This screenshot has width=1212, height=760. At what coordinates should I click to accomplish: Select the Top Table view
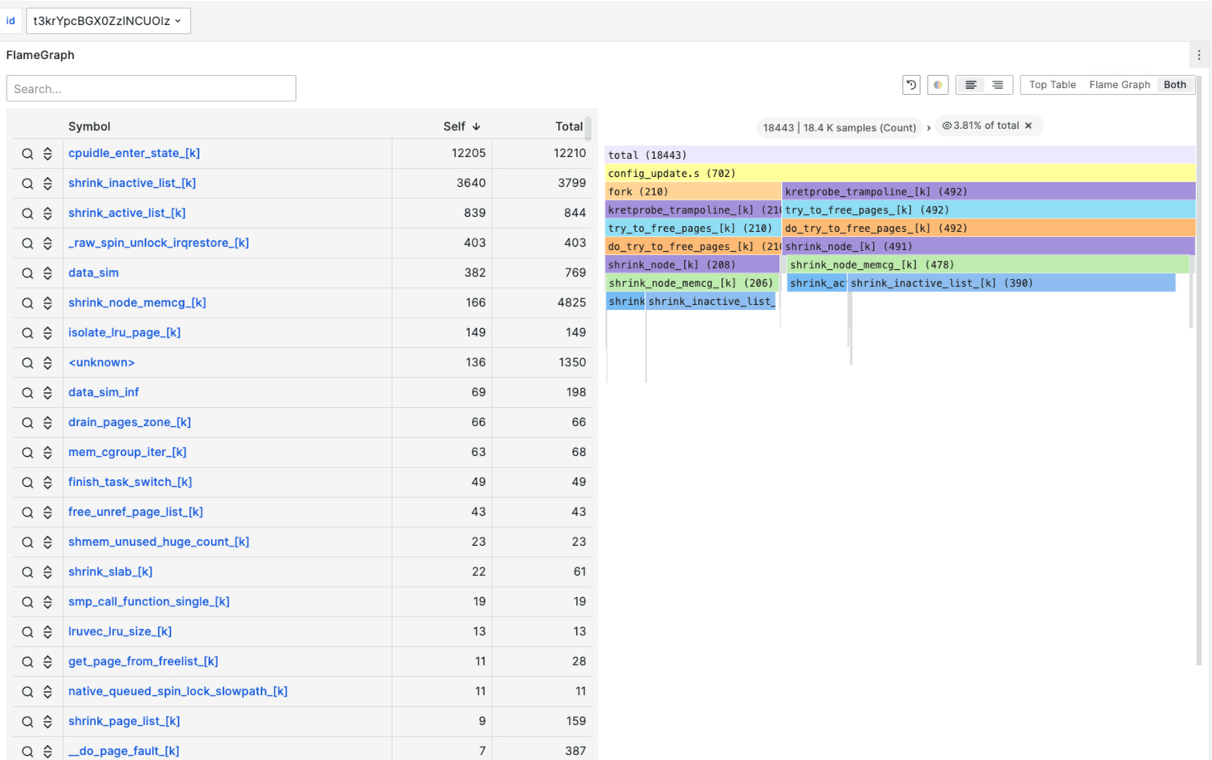(1052, 85)
